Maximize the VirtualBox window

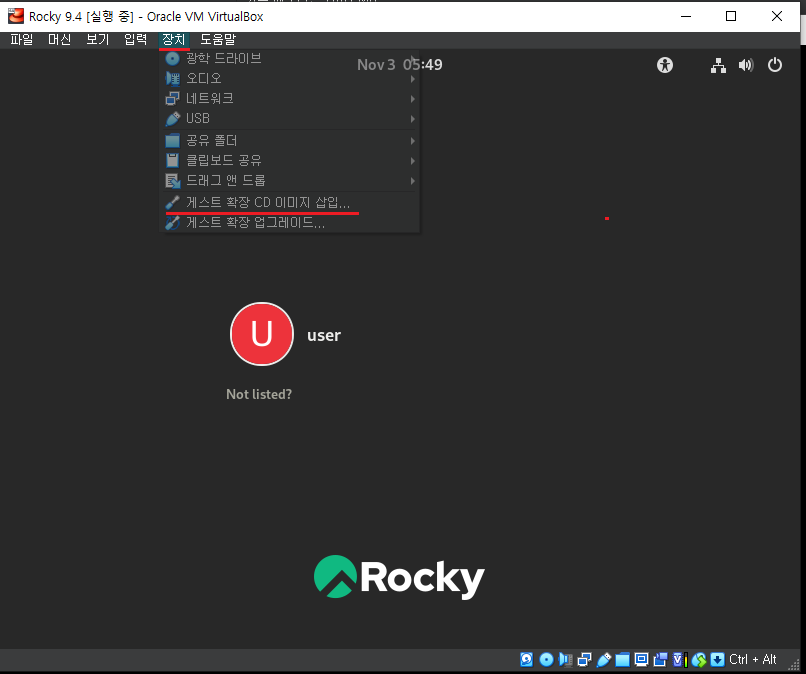tap(730, 16)
